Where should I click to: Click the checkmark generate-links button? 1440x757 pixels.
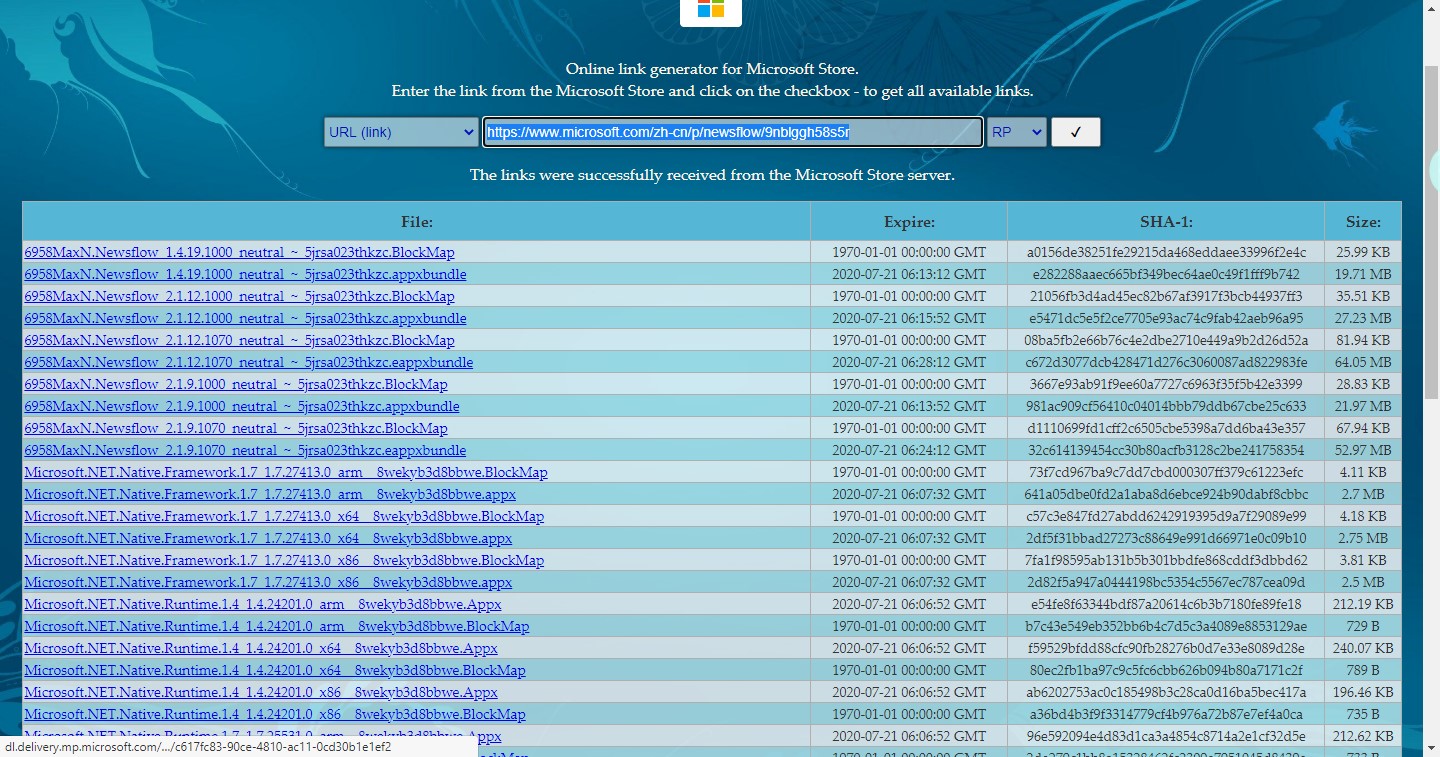[x=1076, y=132]
